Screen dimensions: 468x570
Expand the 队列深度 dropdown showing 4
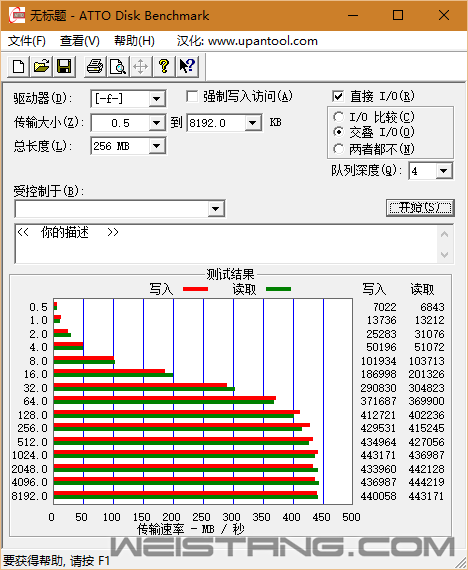[x=444, y=171]
